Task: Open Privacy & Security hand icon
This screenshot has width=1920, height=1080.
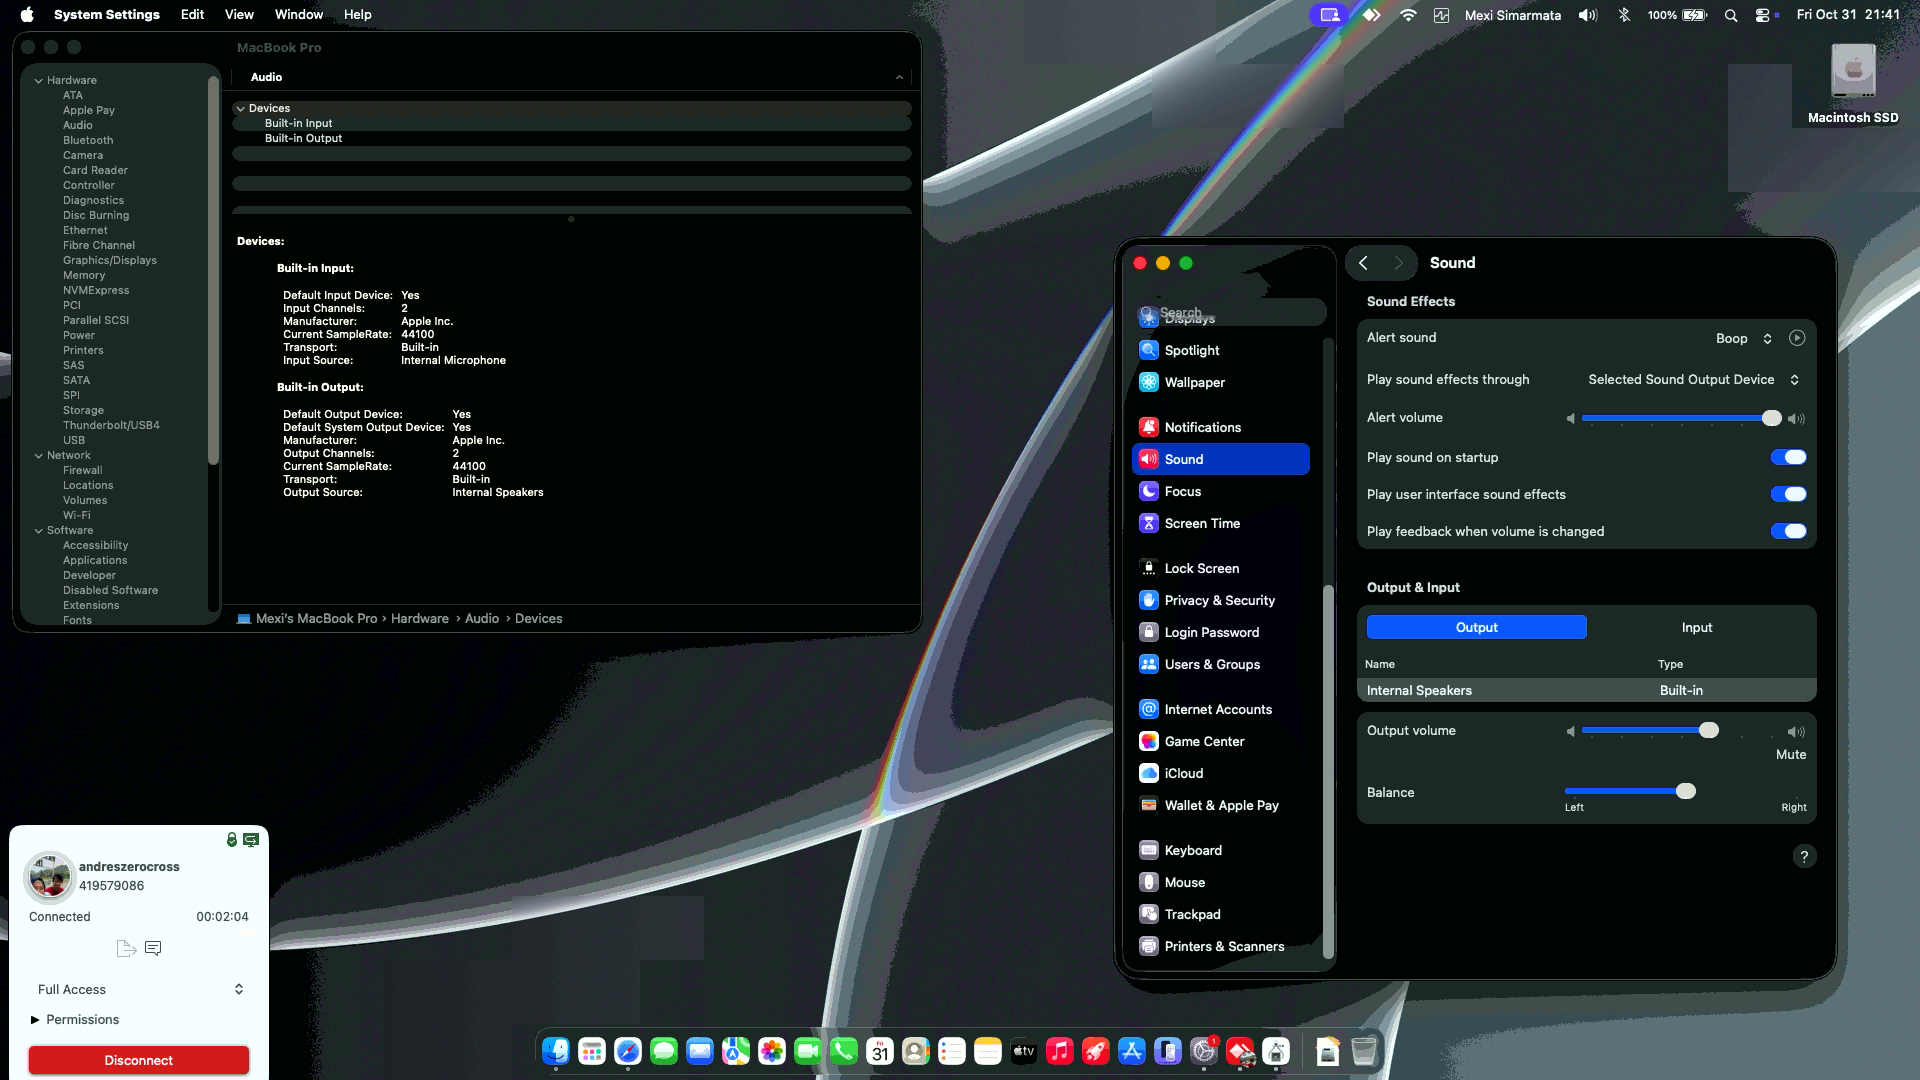Action: click(1148, 600)
